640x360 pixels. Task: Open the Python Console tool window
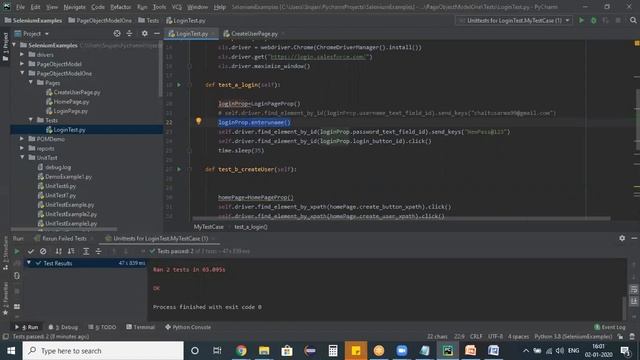tap(188, 327)
